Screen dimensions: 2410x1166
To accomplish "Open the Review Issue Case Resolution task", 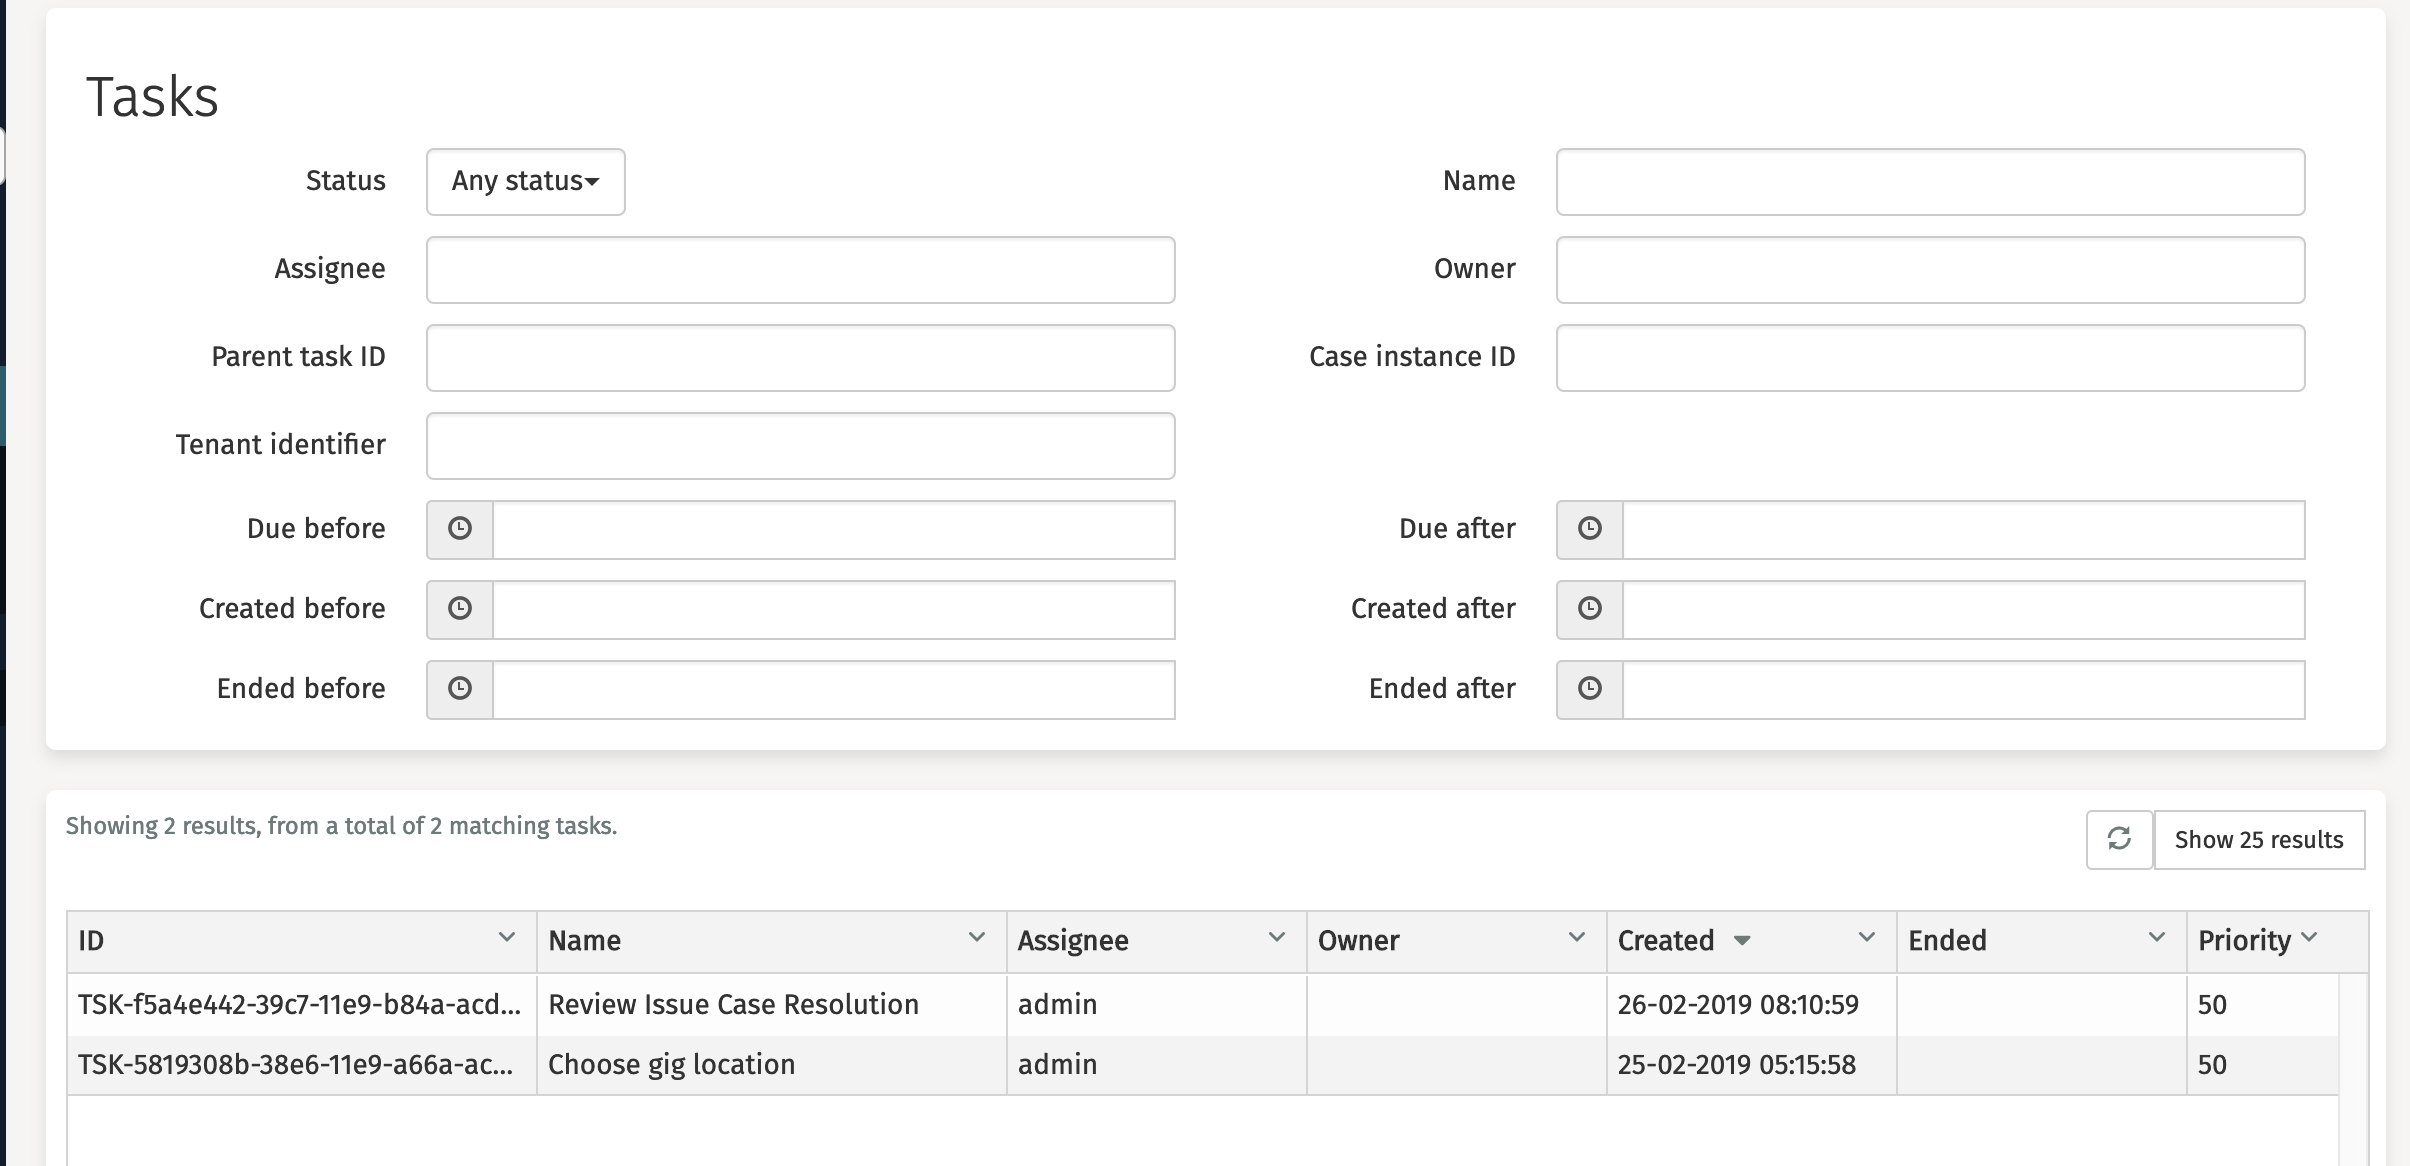I will click(733, 1004).
